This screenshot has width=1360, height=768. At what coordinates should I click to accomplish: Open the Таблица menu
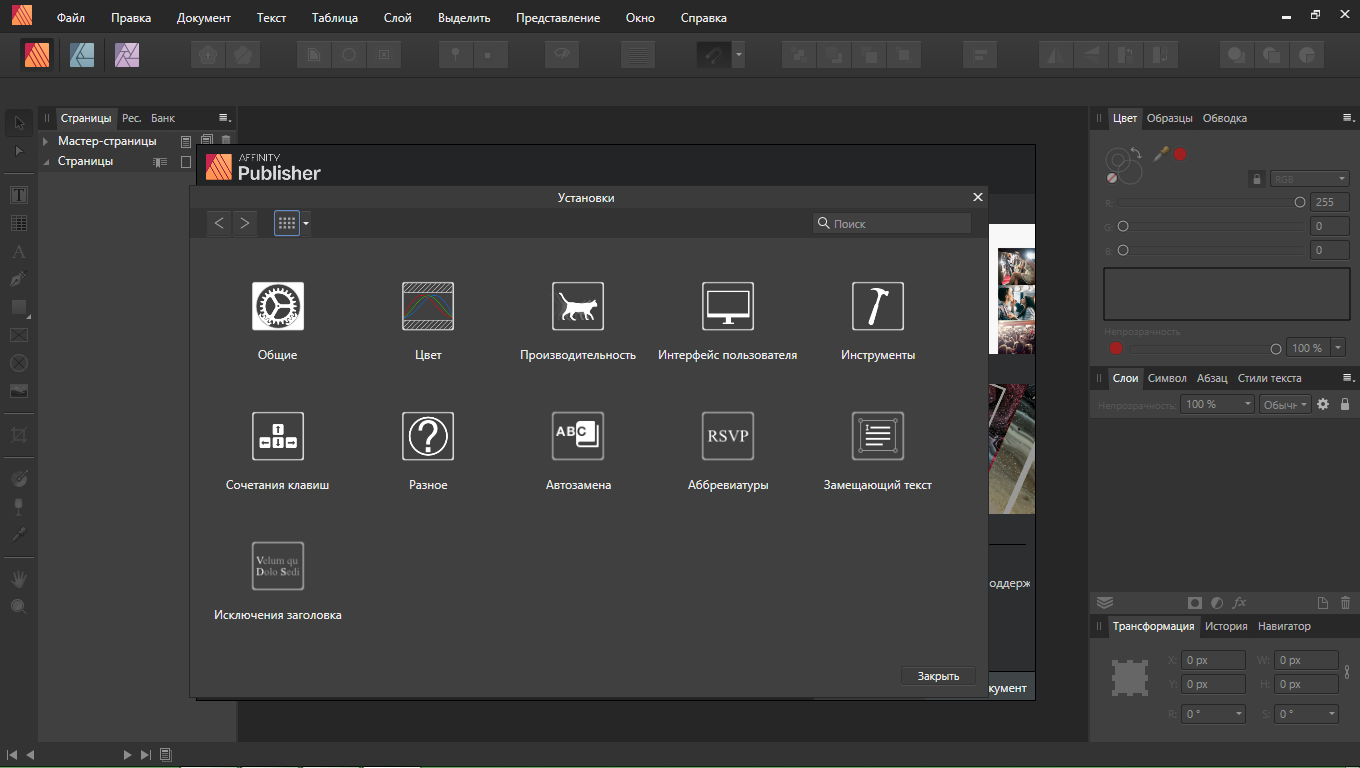[x=335, y=18]
